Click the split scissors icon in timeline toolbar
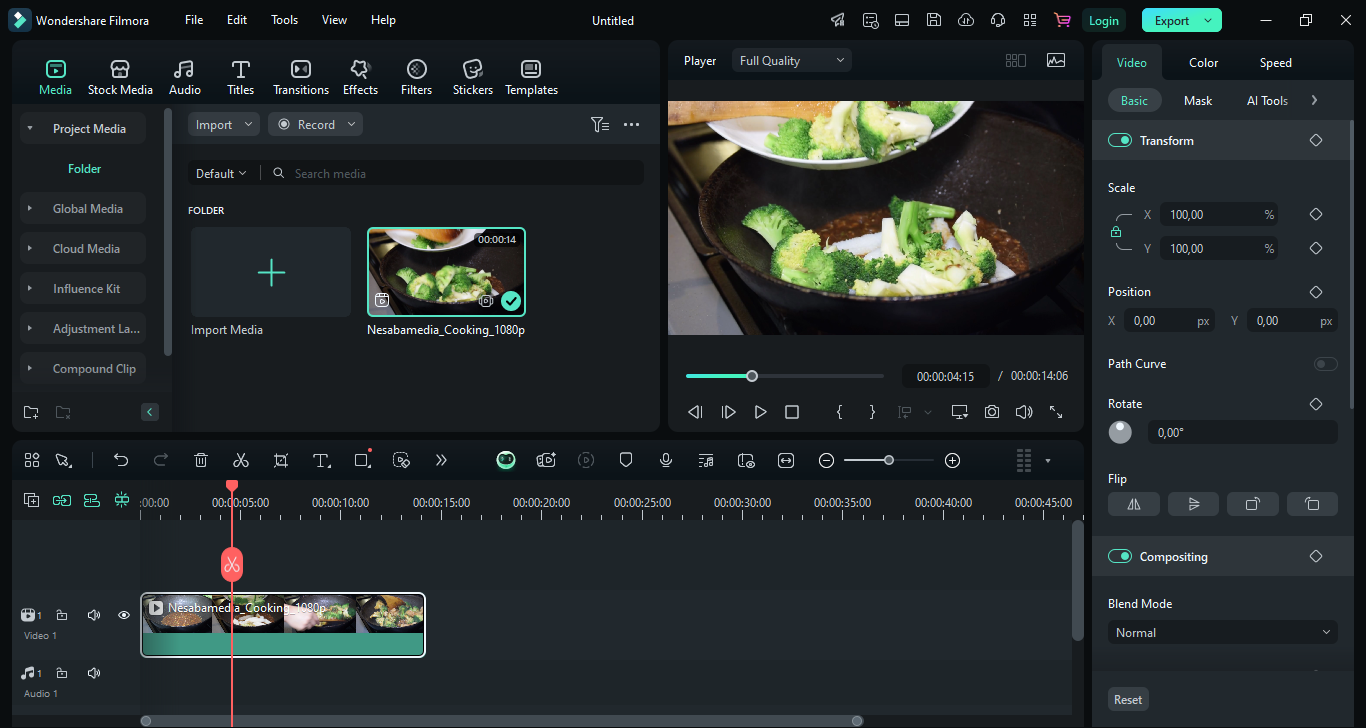The height and width of the screenshot is (728, 1366). [x=240, y=460]
